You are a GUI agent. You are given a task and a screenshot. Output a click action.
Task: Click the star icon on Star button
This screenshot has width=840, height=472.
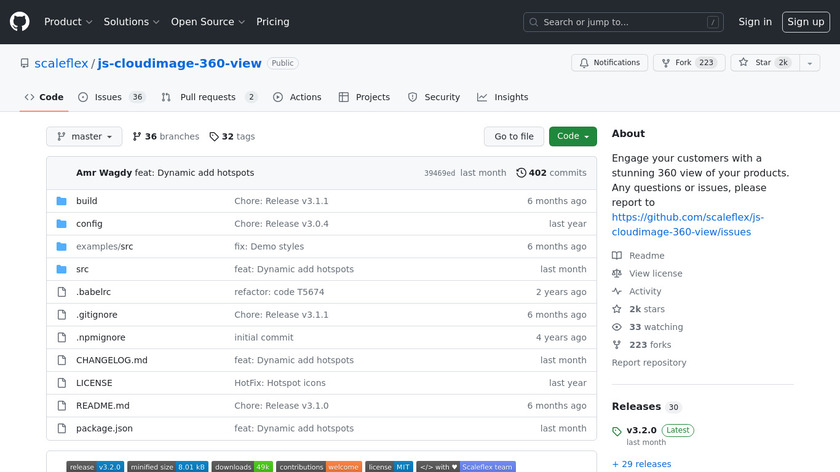(743, 62)
